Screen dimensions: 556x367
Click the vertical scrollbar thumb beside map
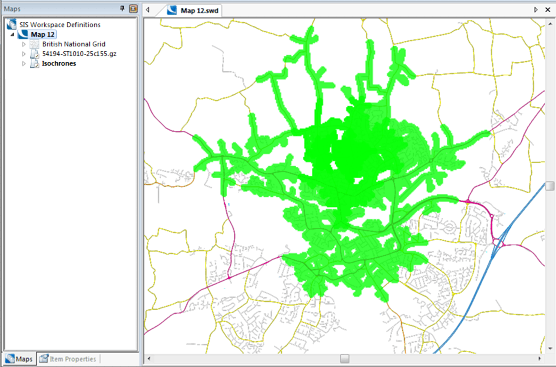click(x=550, y=186)
